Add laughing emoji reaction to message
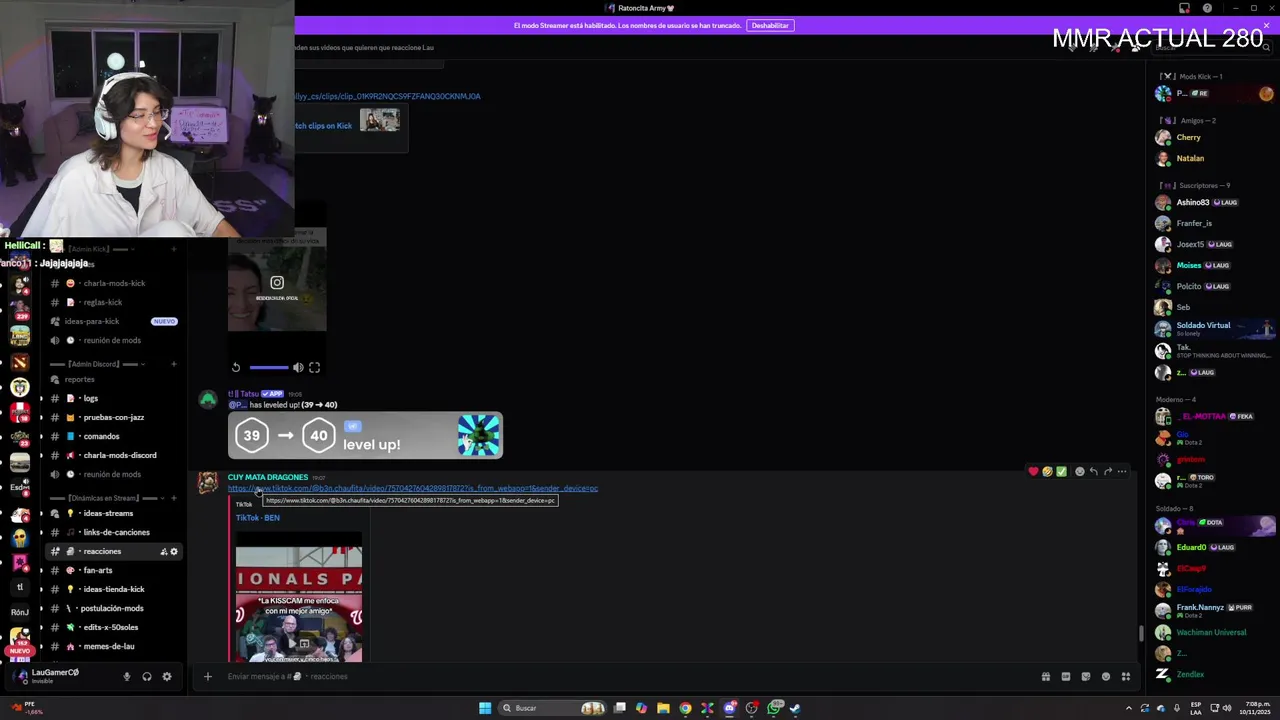The width and height of the screenshot is (1280, 720). (x=1047, y=472)
